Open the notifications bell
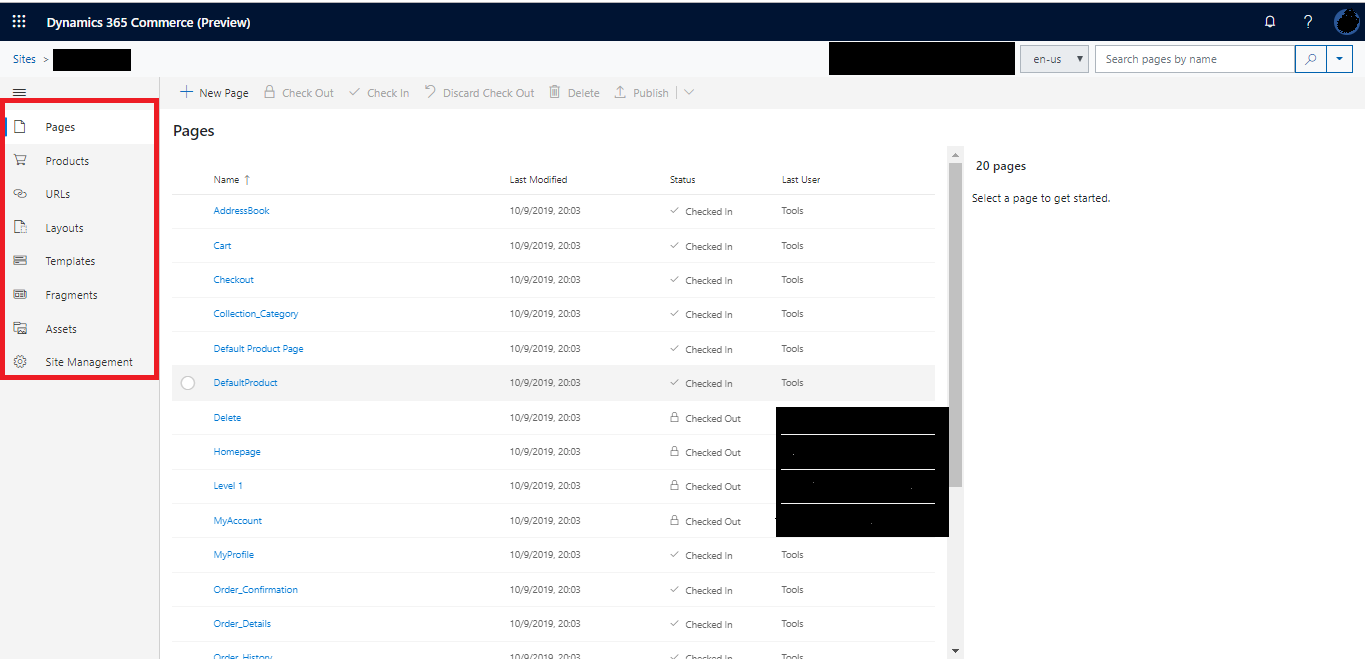The height and width of the screenshot is (659, 1365). [1270, 21]
